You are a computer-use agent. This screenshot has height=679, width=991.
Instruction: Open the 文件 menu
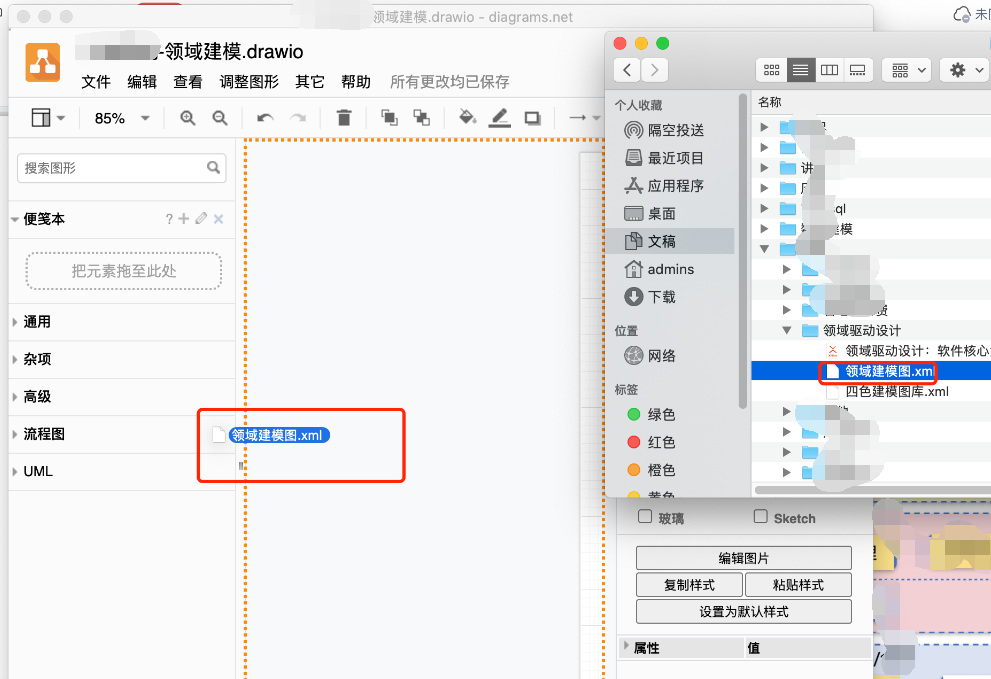click(x=96, y=82)
